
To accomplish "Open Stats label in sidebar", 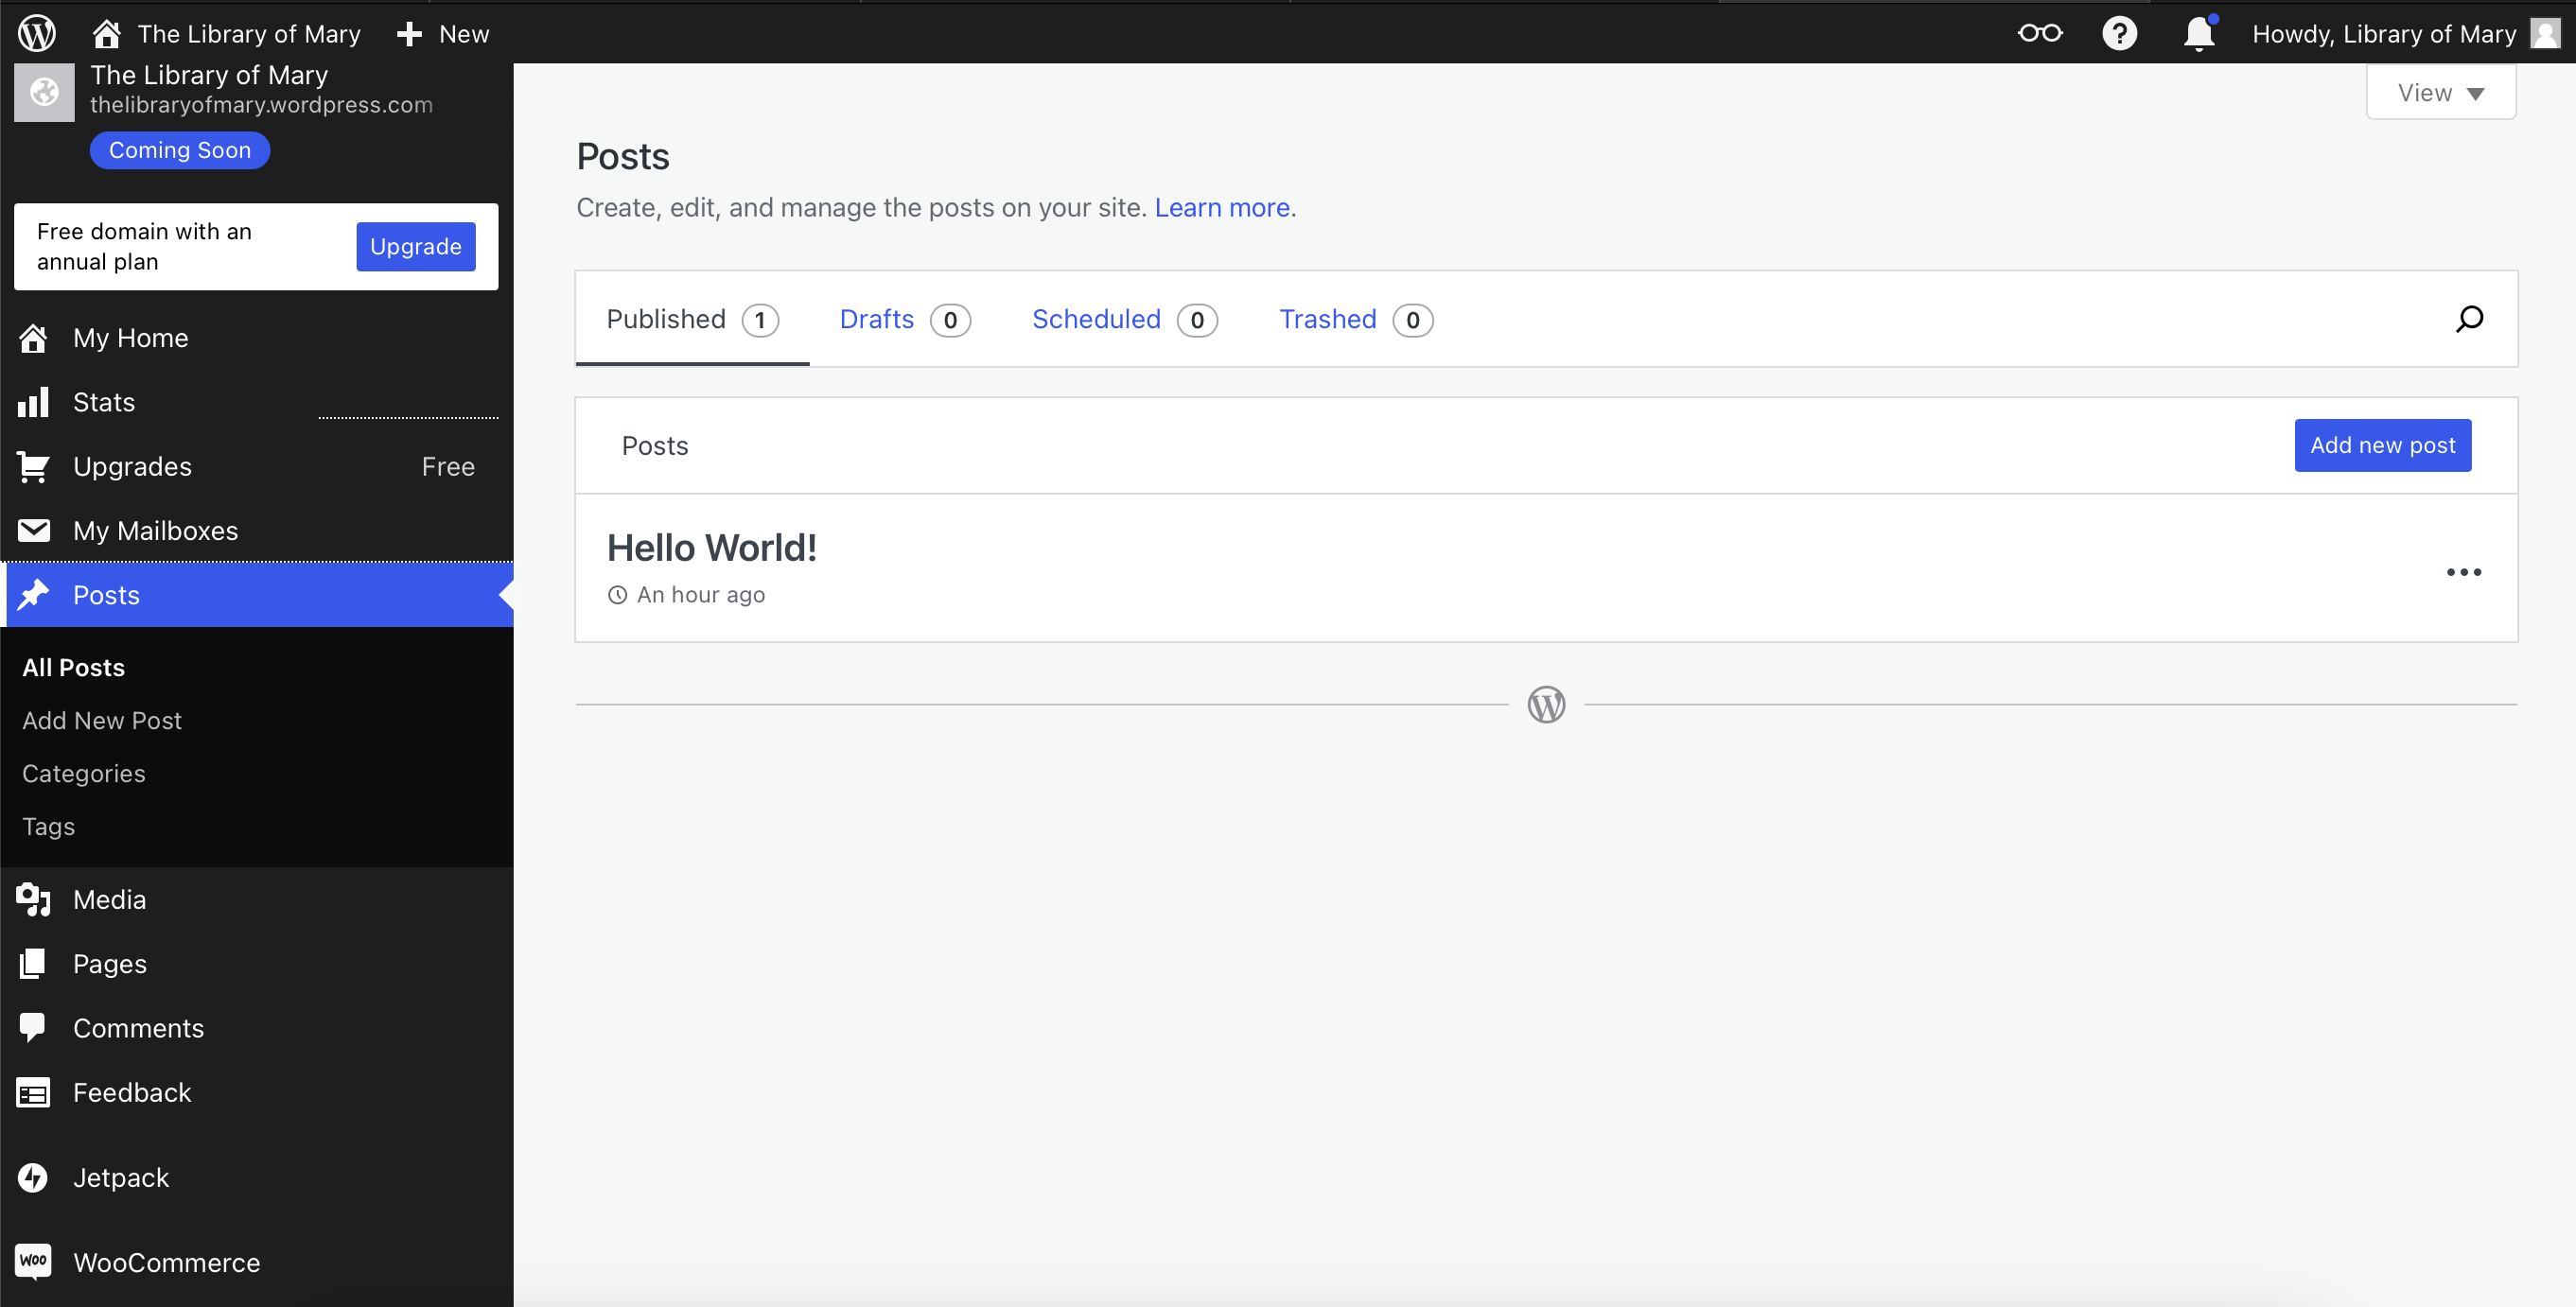I will click(104, 402).
